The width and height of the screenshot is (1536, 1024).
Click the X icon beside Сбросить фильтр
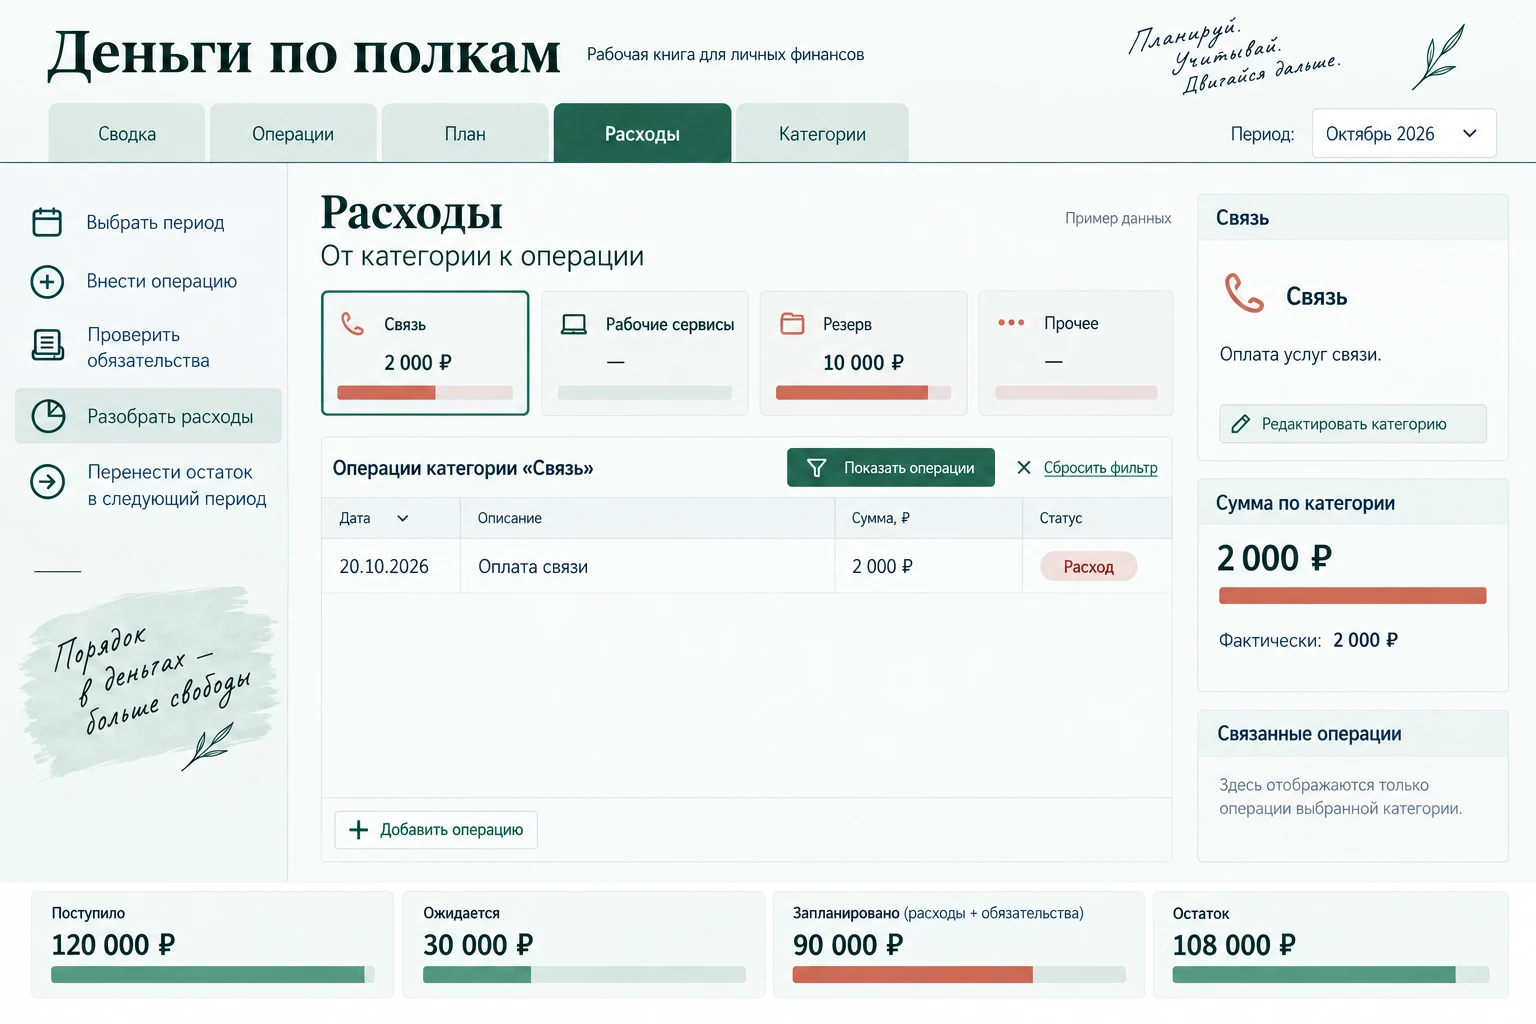click(1023, 467)
